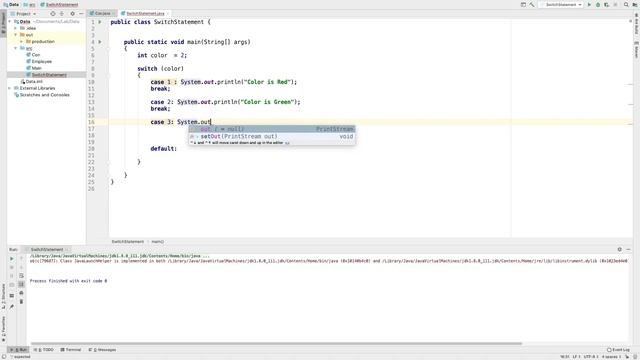Start debugging with the bug icon
The height and width of the screenshot is (360, 640).
point(598,4)
